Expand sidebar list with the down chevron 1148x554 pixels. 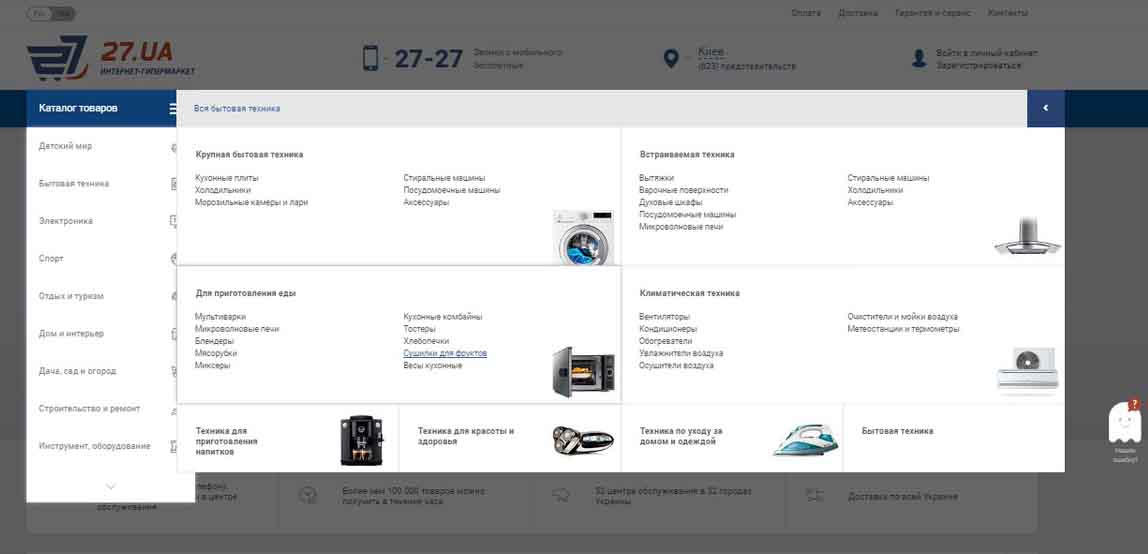110,486
